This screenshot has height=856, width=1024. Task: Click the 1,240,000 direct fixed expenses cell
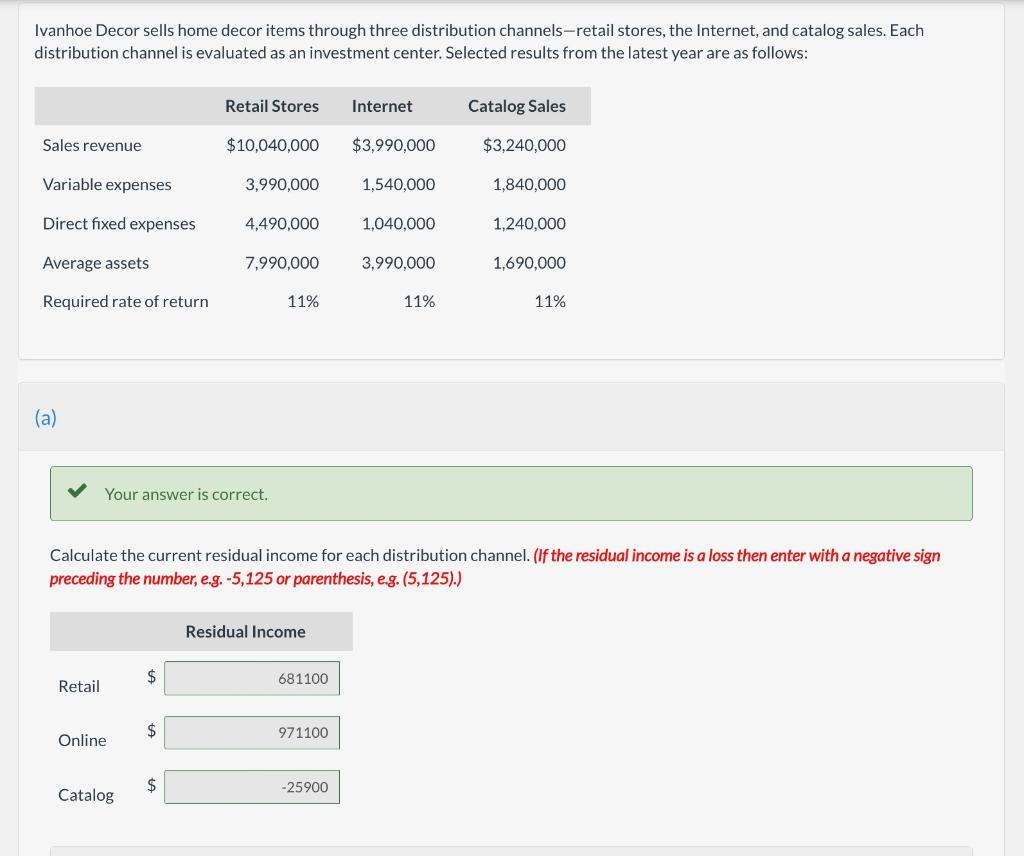pos(529,223)
